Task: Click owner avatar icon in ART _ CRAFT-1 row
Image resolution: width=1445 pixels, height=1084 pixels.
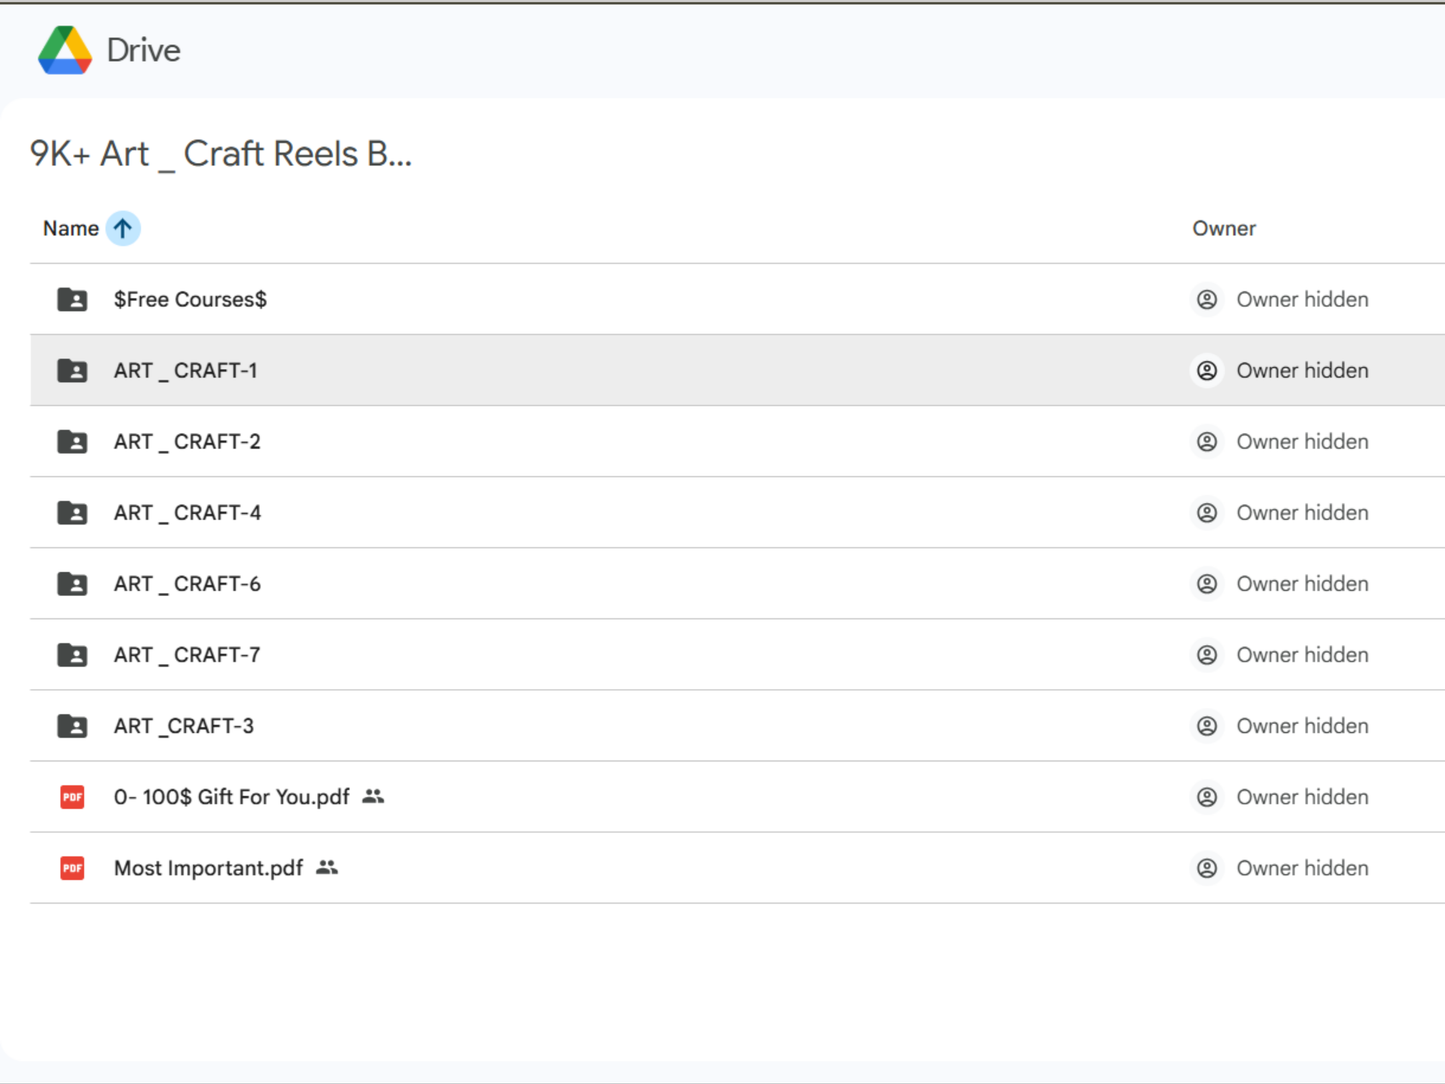Action: pos(1207,370)
